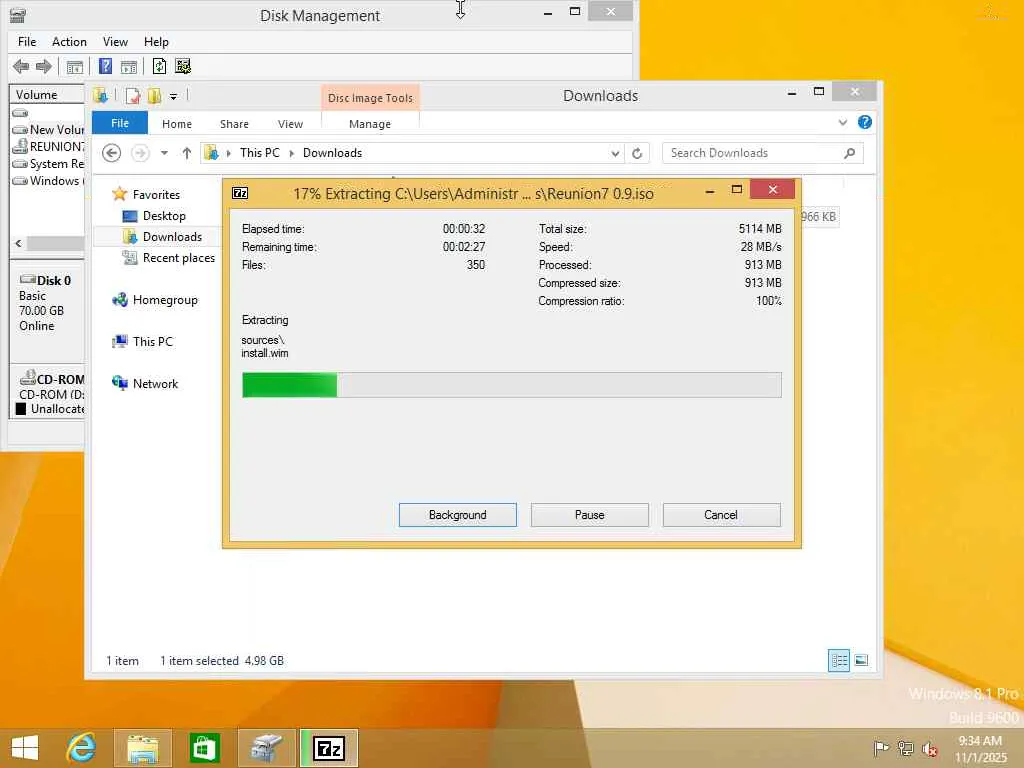Open the View menu in Disk Management

pos(115,42)
